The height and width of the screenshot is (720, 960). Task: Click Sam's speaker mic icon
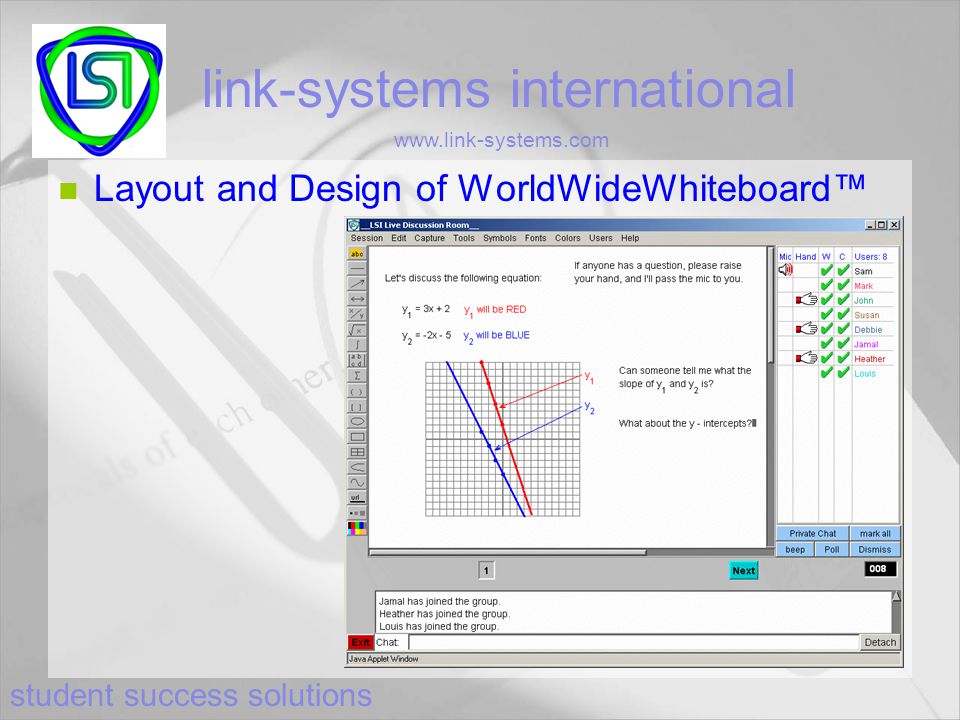[786, 270]
